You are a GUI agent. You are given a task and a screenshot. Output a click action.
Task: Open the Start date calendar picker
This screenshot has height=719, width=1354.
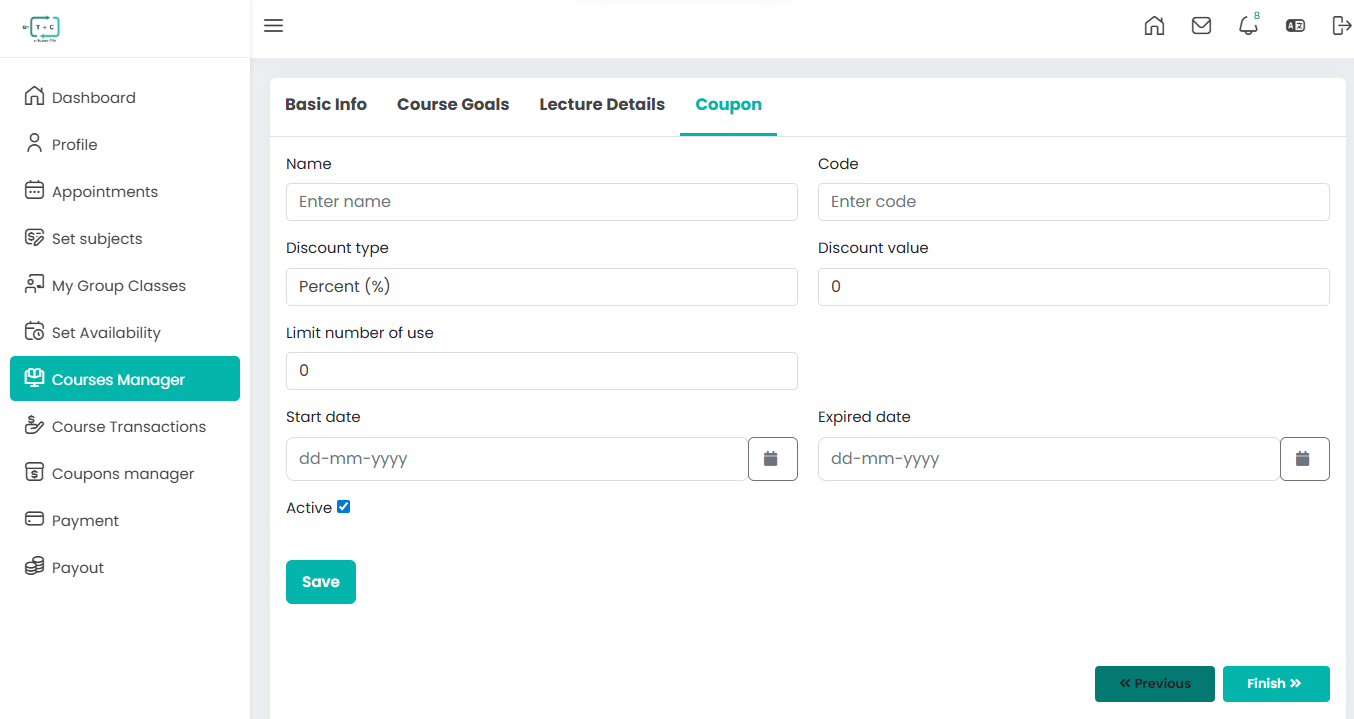(x=772, y=459)
